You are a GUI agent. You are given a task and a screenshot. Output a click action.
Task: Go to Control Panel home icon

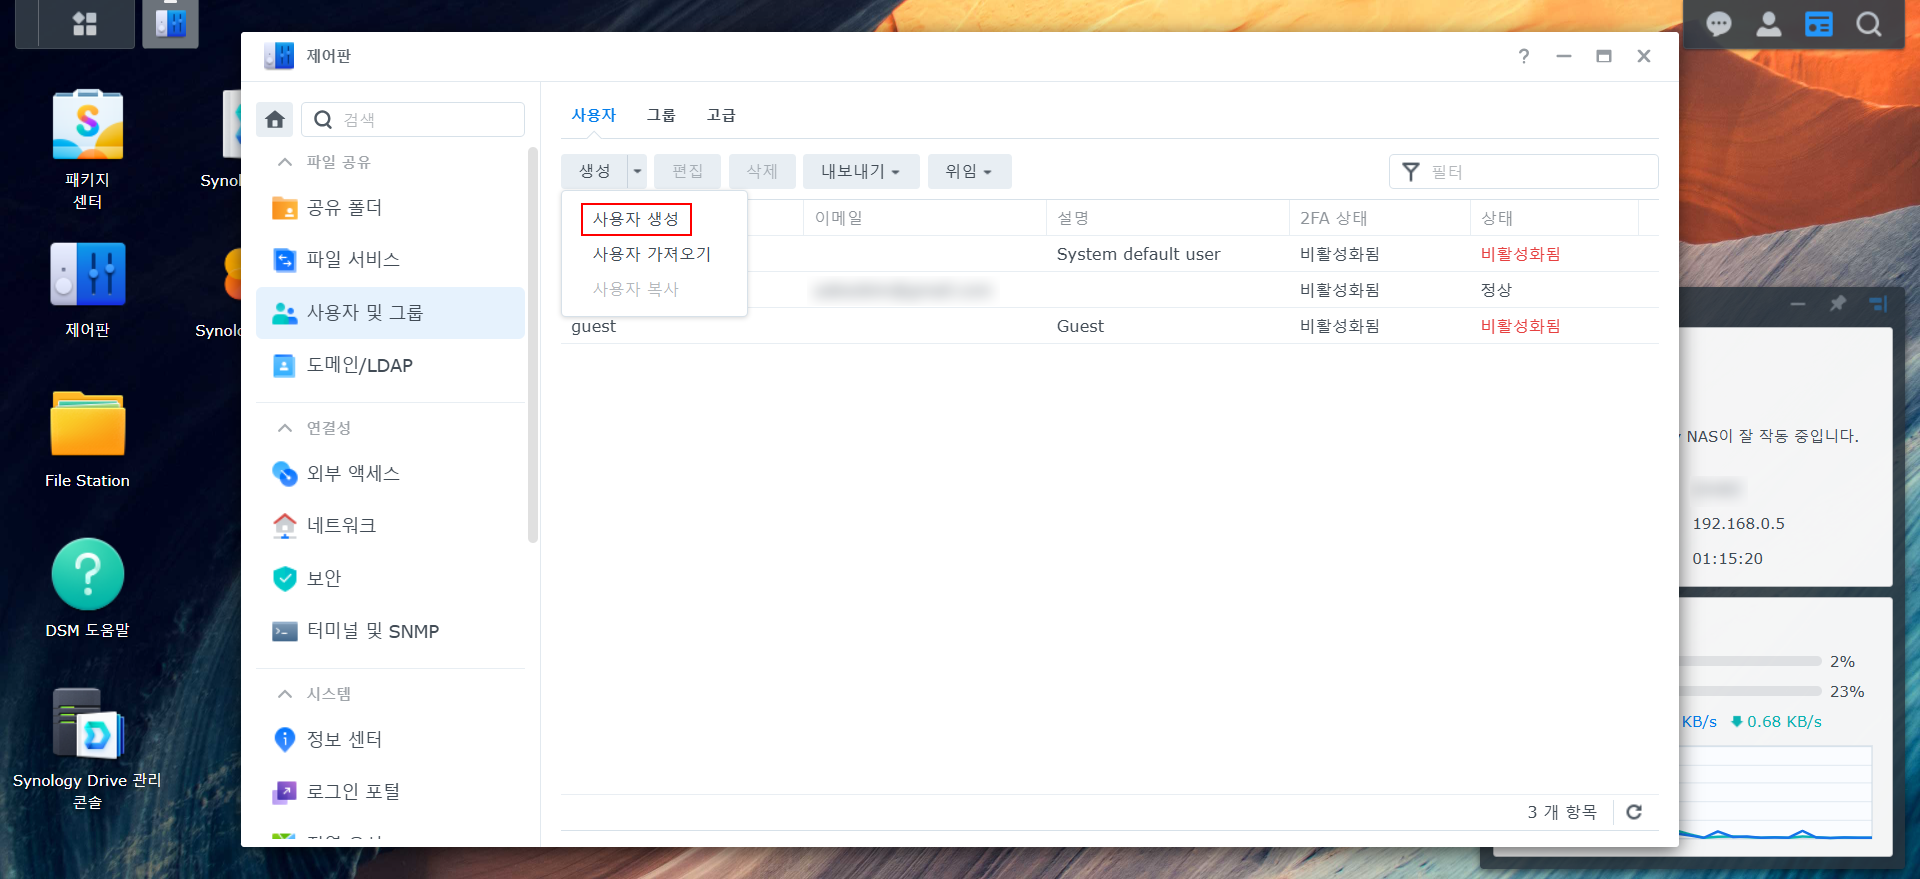point(275,120)
